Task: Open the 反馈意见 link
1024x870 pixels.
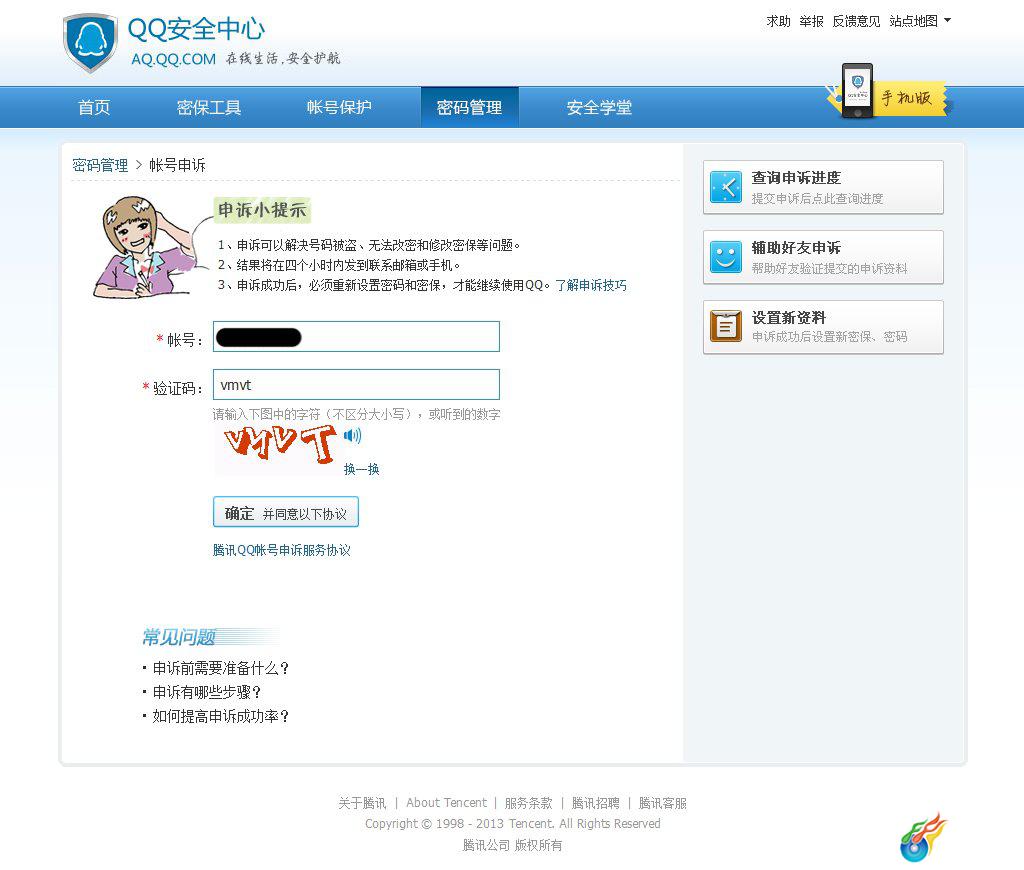Action: [856, 21]
